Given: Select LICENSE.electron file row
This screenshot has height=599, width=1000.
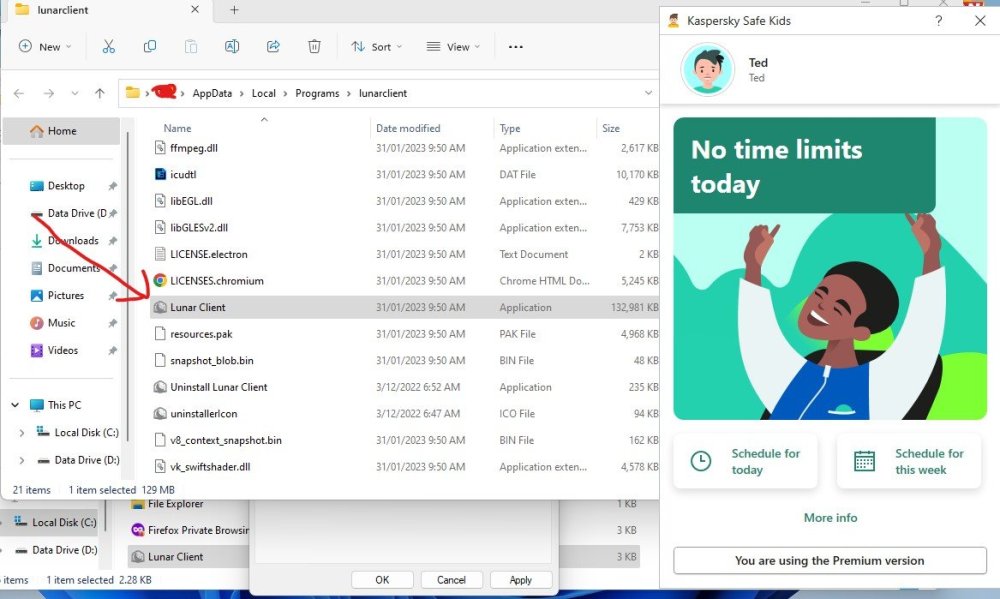Looking at the screenshot, I should click(406, 254).
